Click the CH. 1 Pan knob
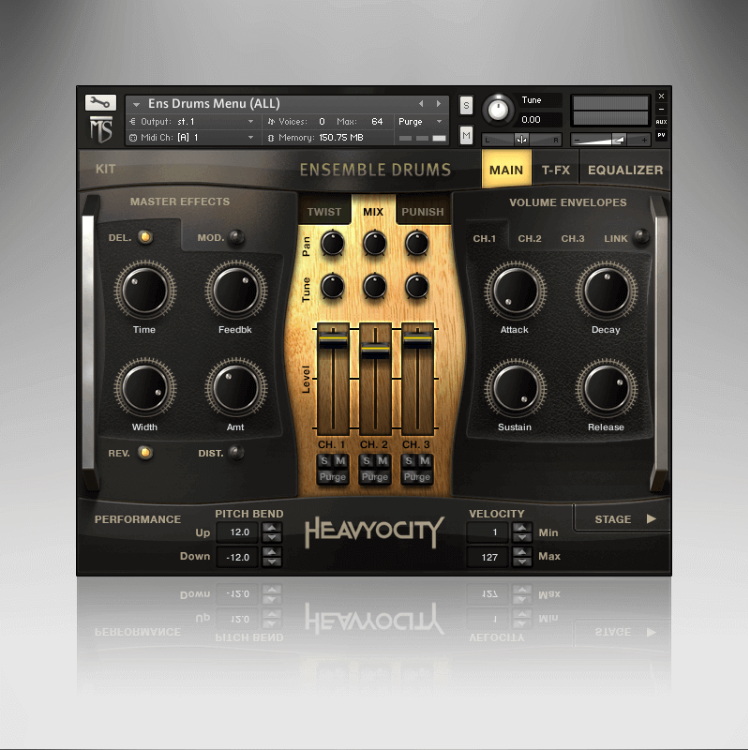The width and height of the screenshot is (748, 750). 332,243
